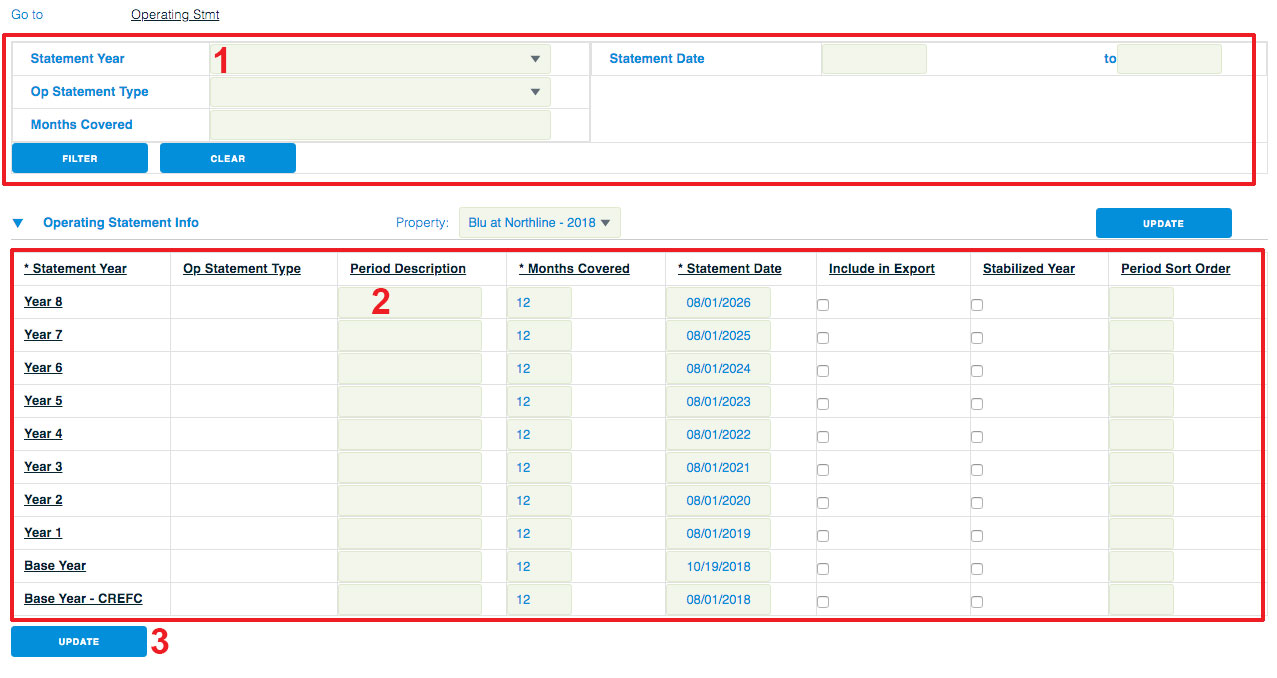Open the Year 3 statement link
Viewport: 1277px width, 678px height.
44,467
